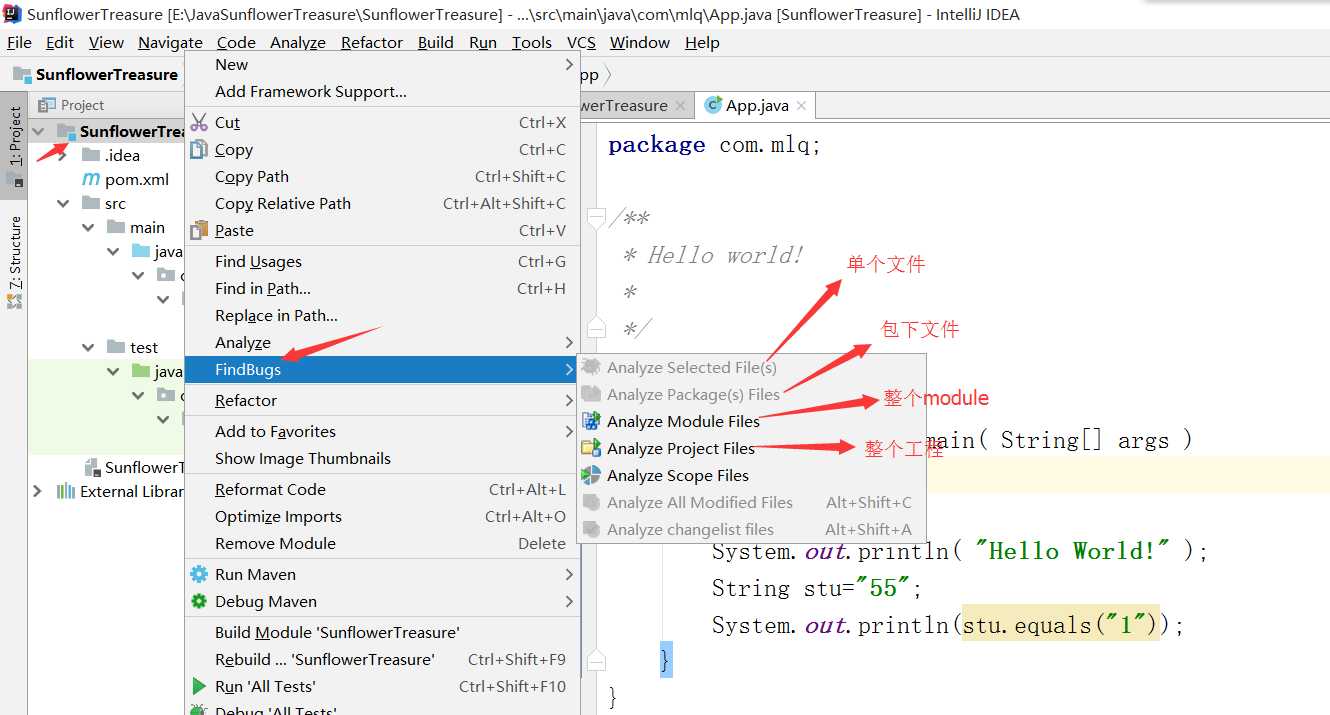Choose Analyze Module Files
The width and height of the screenshot is (1330, 715).
coord(752,421)
